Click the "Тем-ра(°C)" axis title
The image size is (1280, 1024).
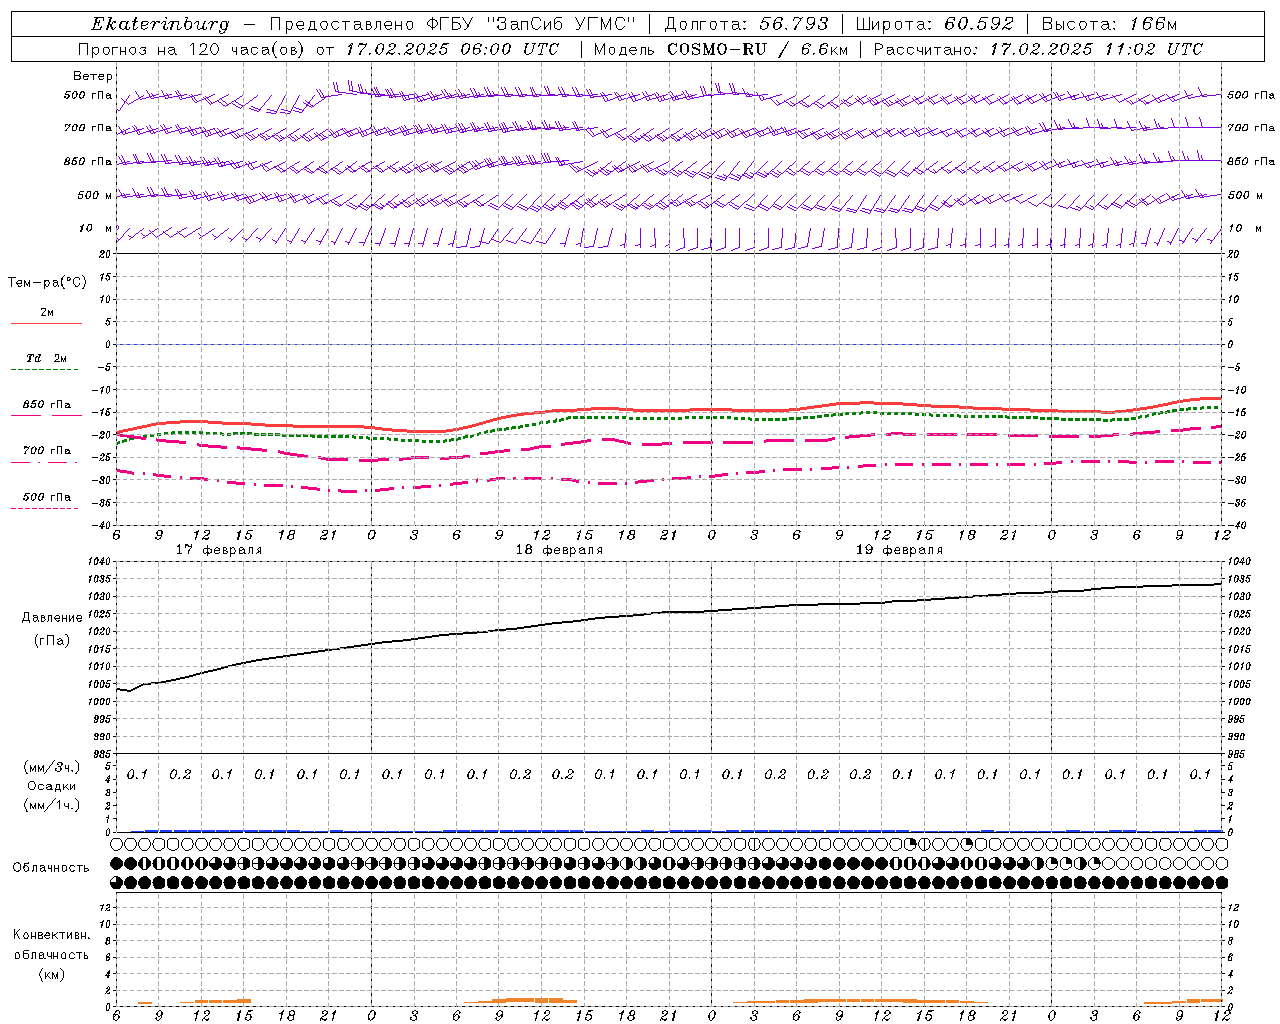click(47, 283)
